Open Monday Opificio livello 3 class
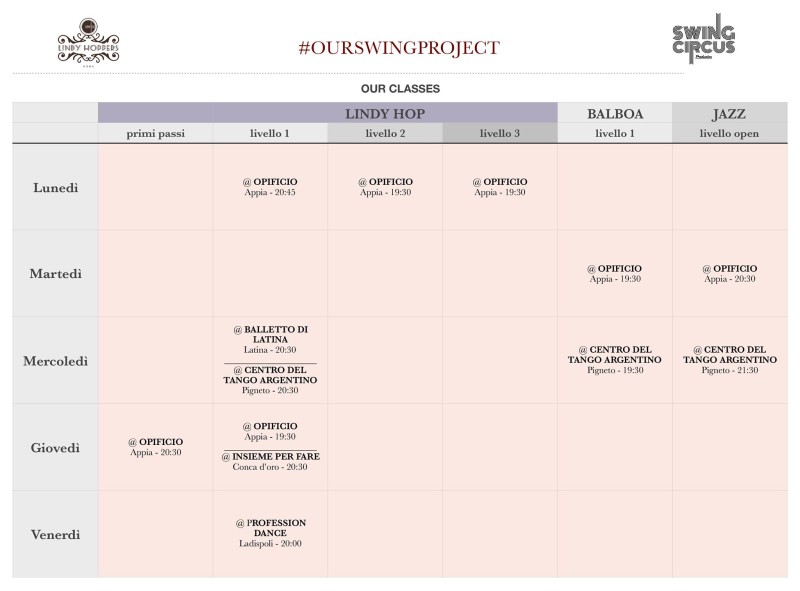This screenshot has height=591, width=800. pyautogui.click(x=499, y=187)
